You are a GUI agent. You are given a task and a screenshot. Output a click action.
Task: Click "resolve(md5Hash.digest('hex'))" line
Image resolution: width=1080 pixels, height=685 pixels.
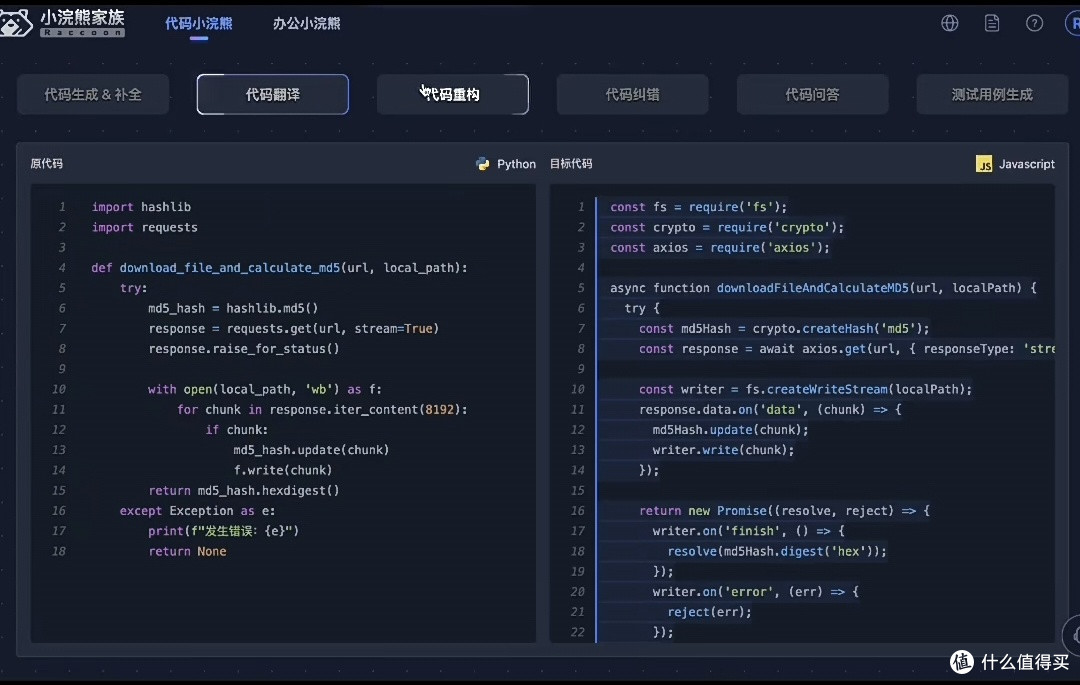click(777, 551)
